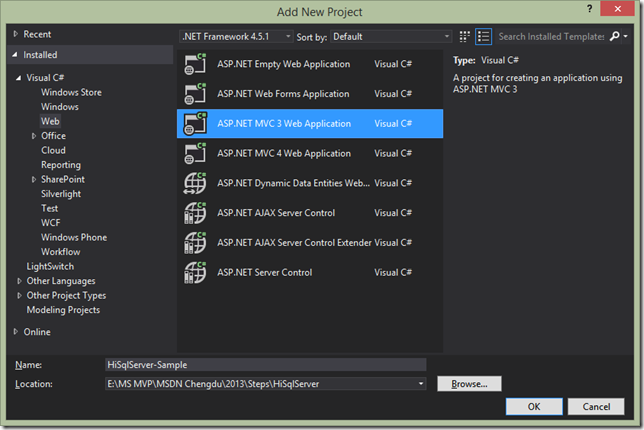Viewport: 644px width, 430px height.
Task: Select the Windows Store category
Action: click(x=71, y=92)
